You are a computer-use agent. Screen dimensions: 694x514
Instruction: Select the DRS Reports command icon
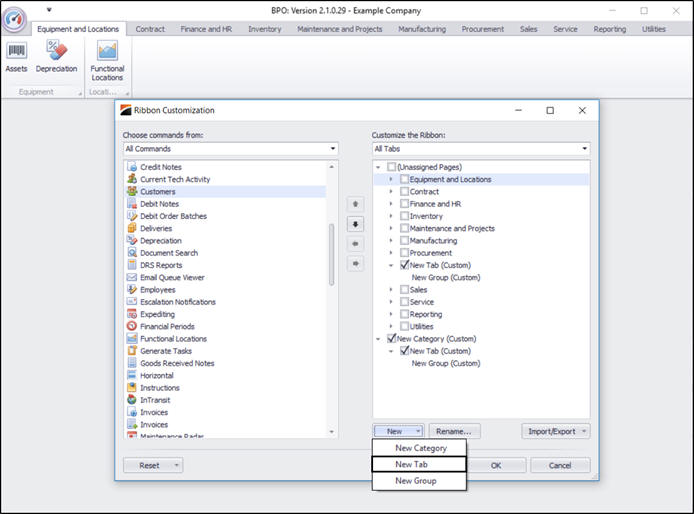(x=132, y=265)
